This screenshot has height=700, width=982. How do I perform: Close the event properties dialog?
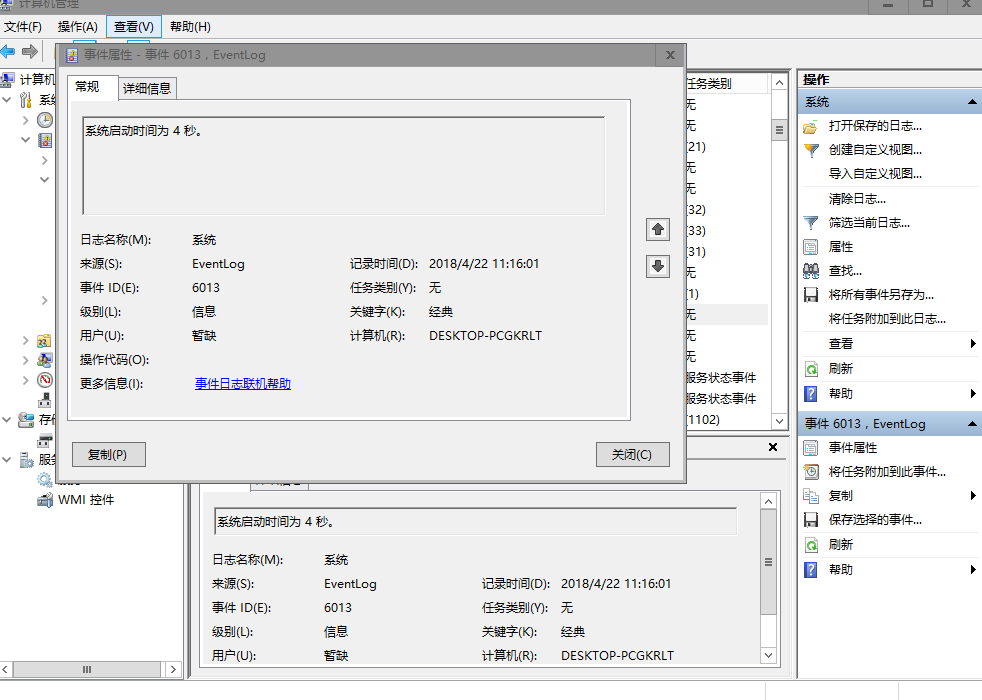click(670, 55)
